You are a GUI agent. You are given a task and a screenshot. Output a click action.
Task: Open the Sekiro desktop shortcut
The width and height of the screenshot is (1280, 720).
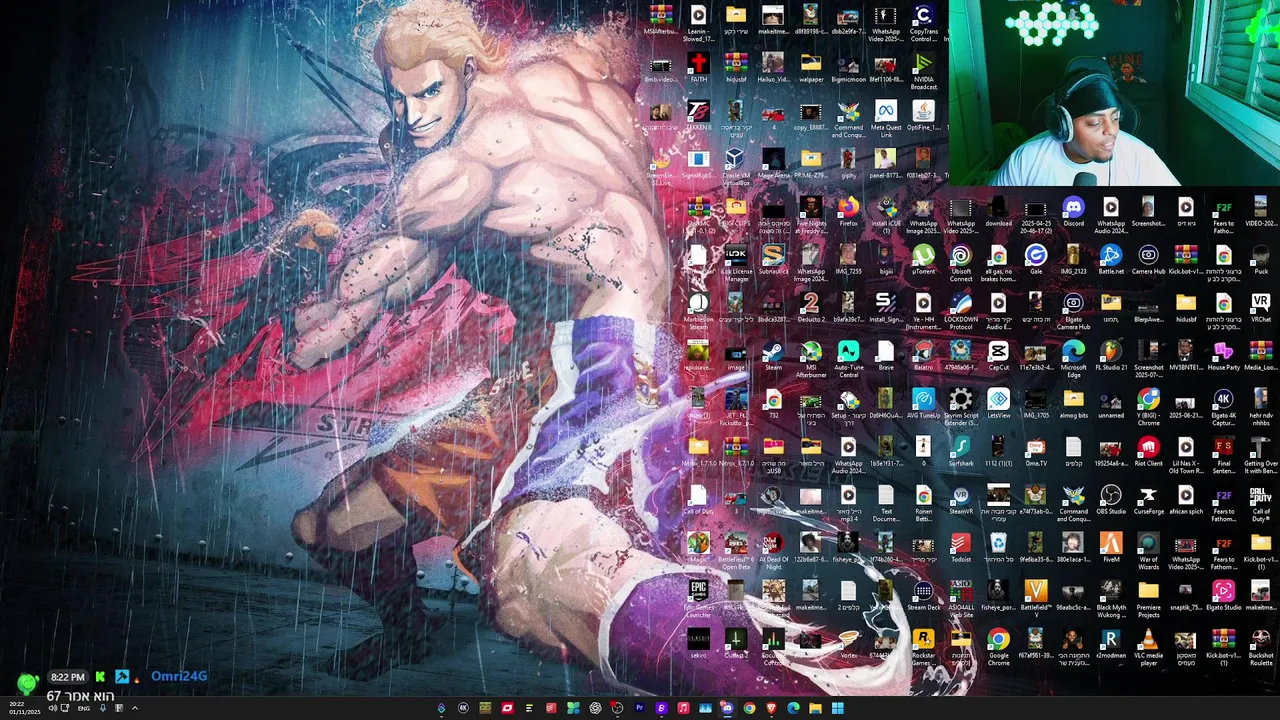(x=698, y=645)
